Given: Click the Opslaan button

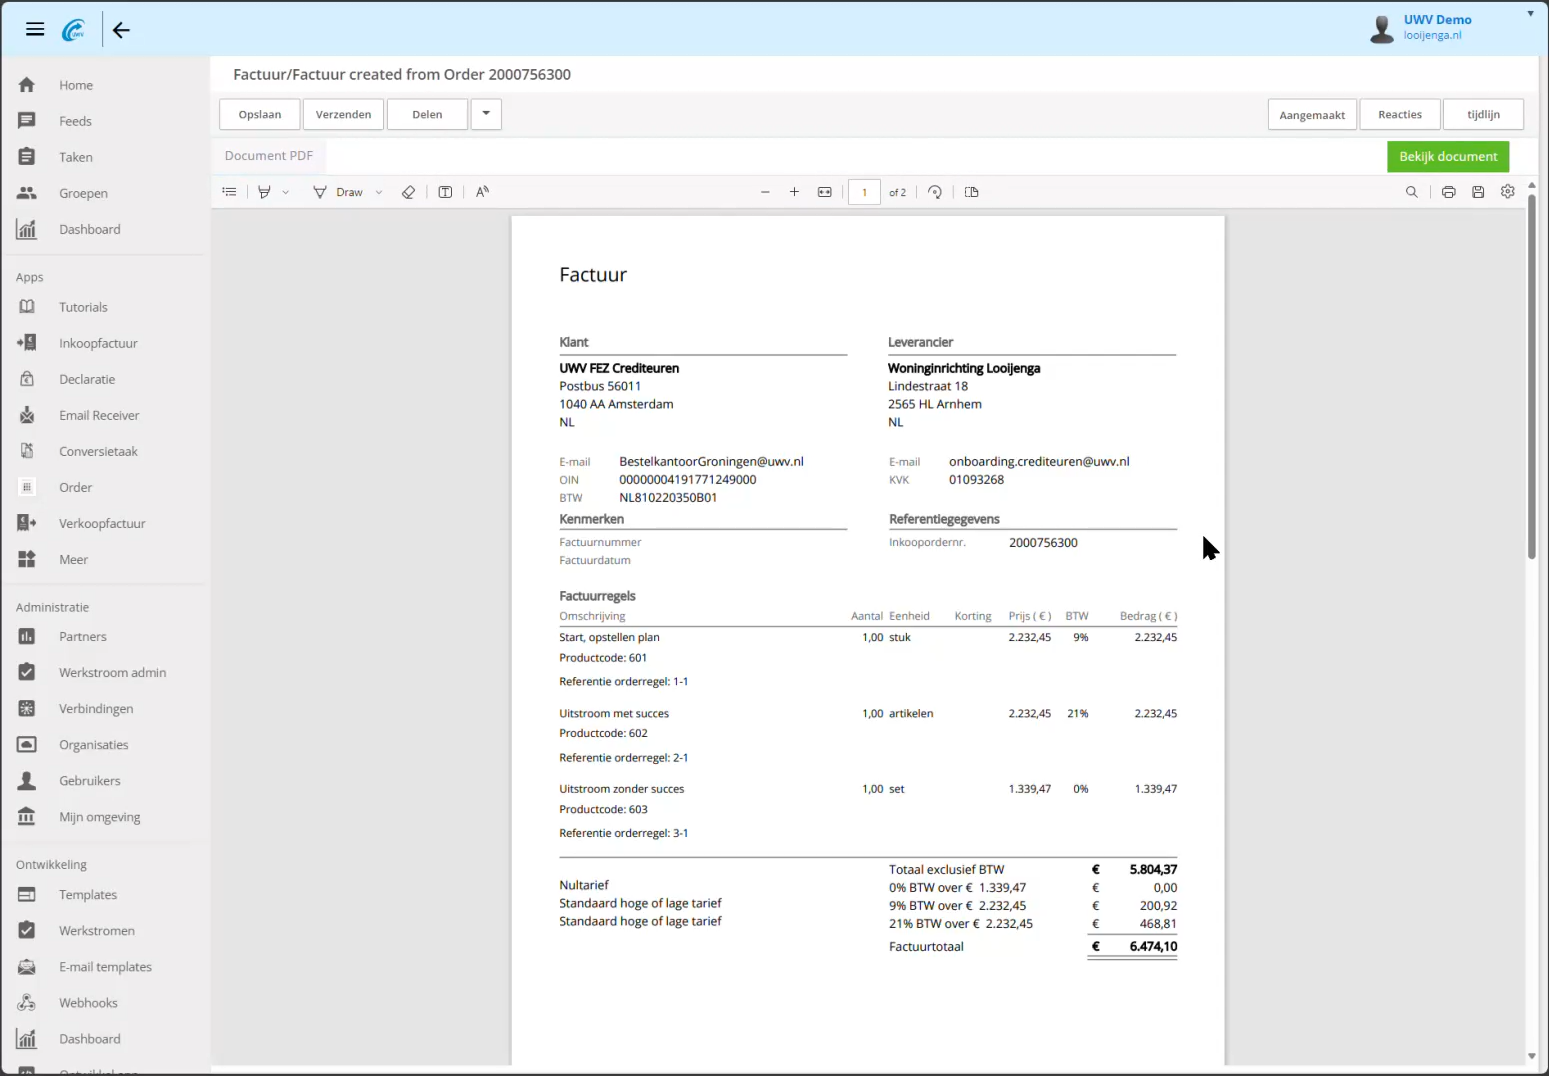Looking at the screenshot, I should (x=260, y=114).
